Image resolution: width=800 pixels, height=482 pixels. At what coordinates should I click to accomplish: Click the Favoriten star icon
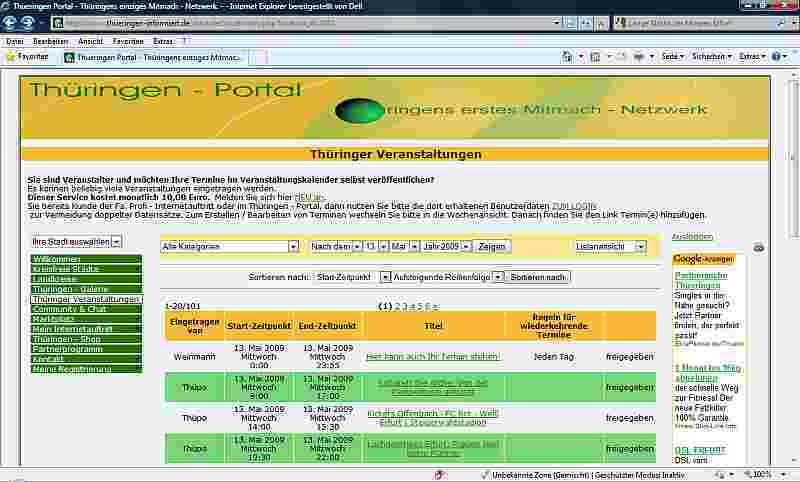click(11, 57)
